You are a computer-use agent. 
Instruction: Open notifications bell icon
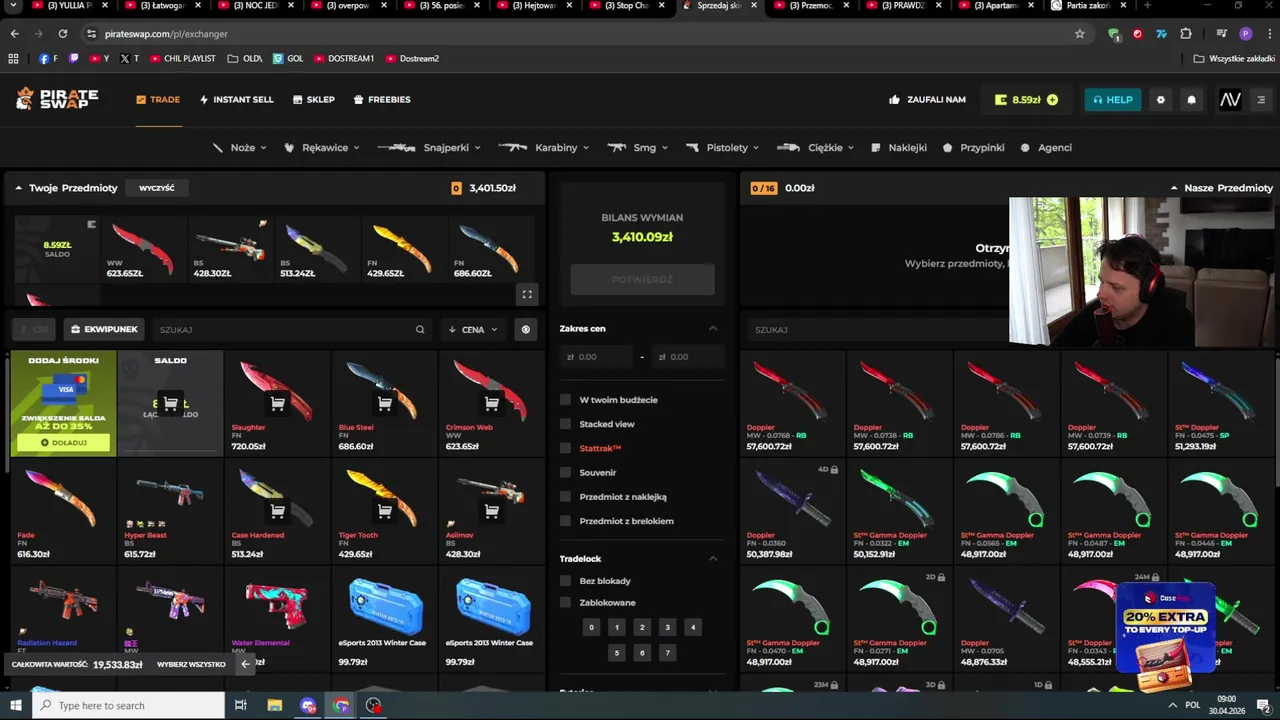[x=1191, y=100]
